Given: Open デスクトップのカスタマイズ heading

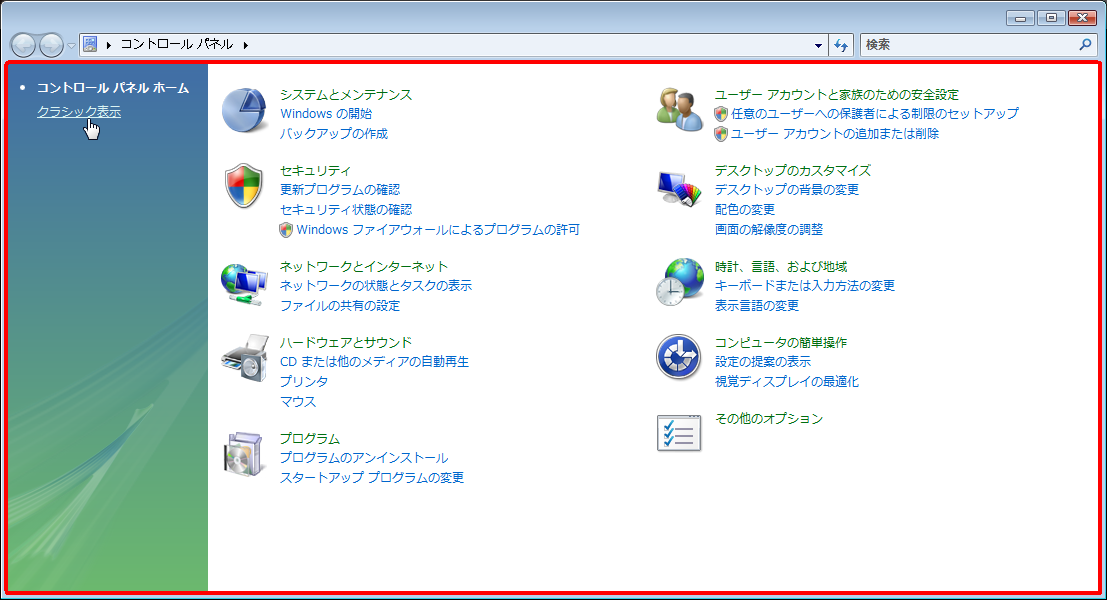Looking at the screenshot, I should coord(793,171).
